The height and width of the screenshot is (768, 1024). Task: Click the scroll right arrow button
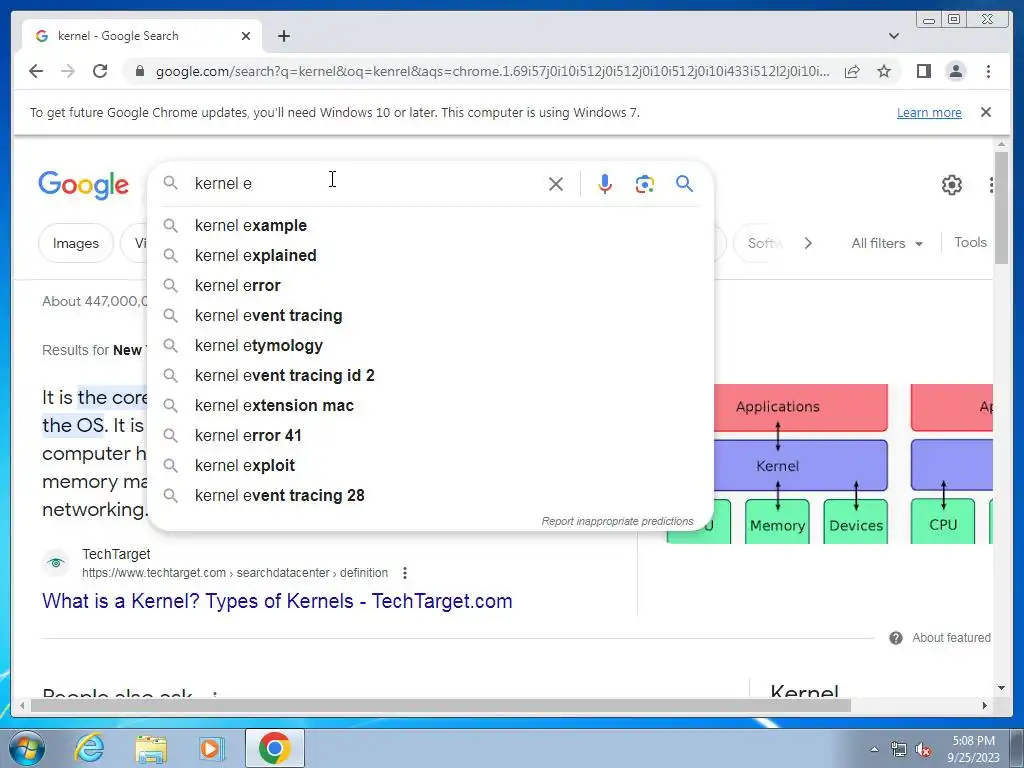(x=985, y=705)
